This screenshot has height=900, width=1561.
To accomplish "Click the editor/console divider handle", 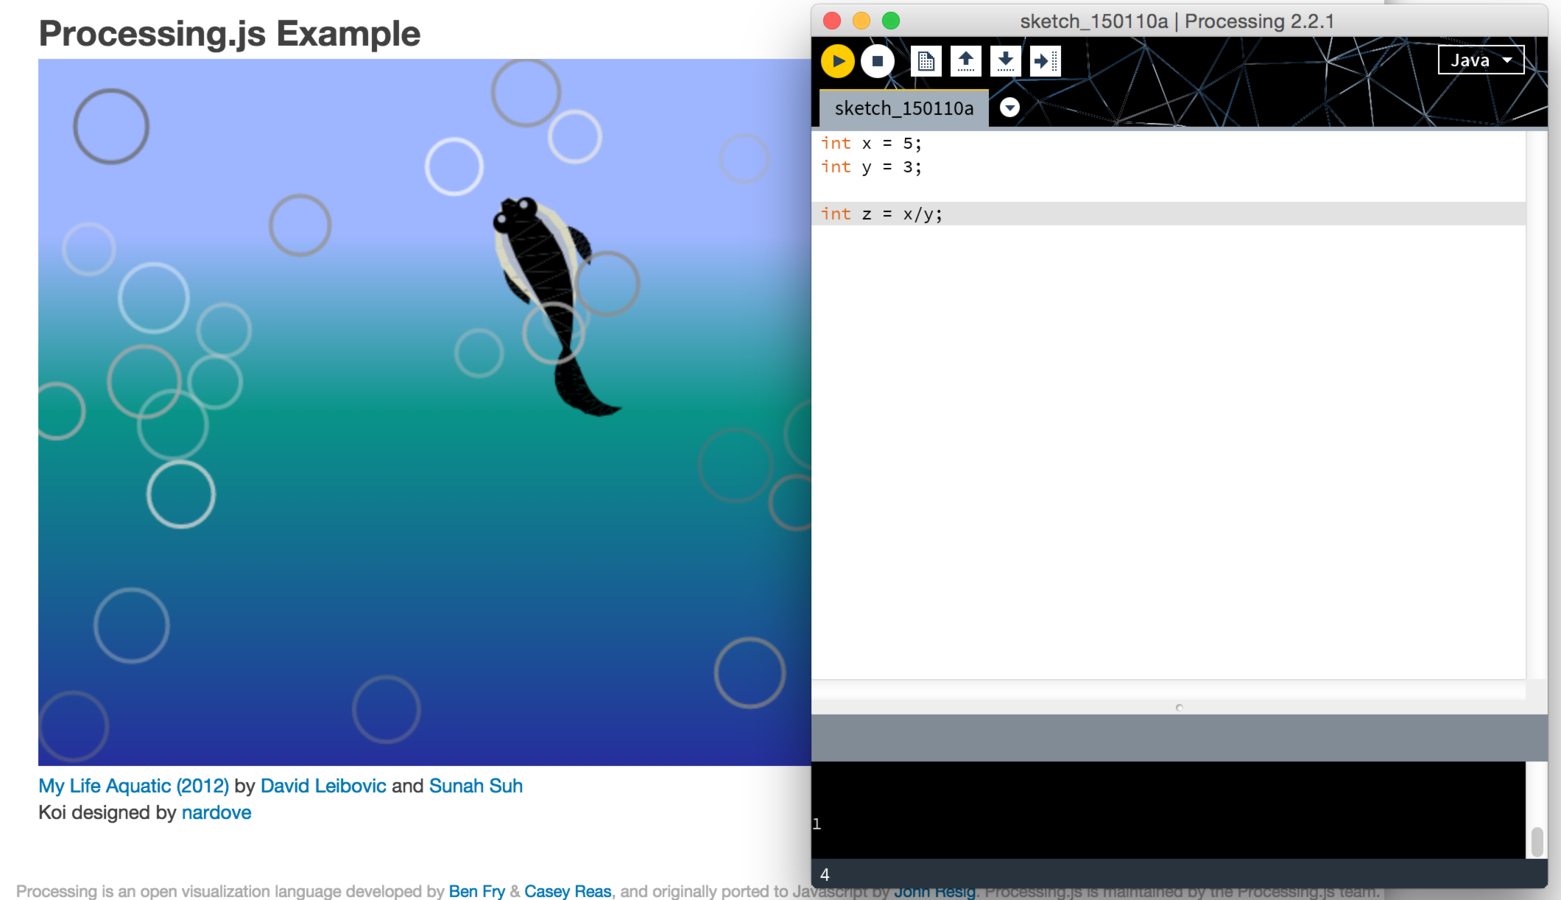I will tap(1179, 707).
